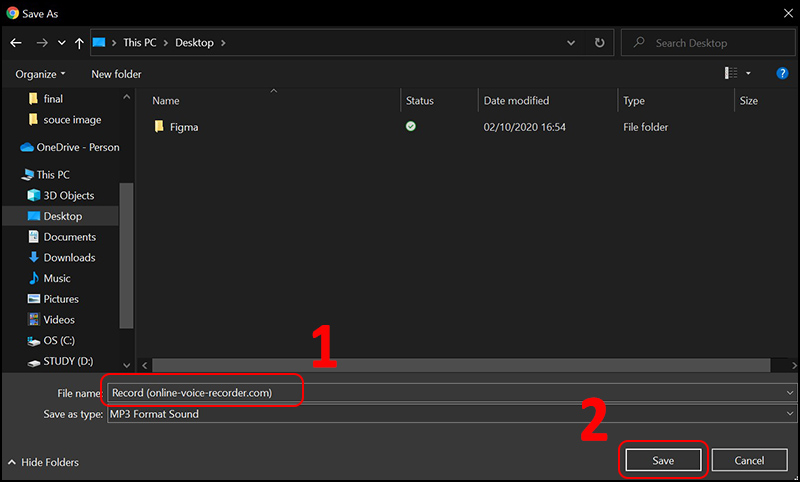Click the Videos film icon

click(34, 320)
